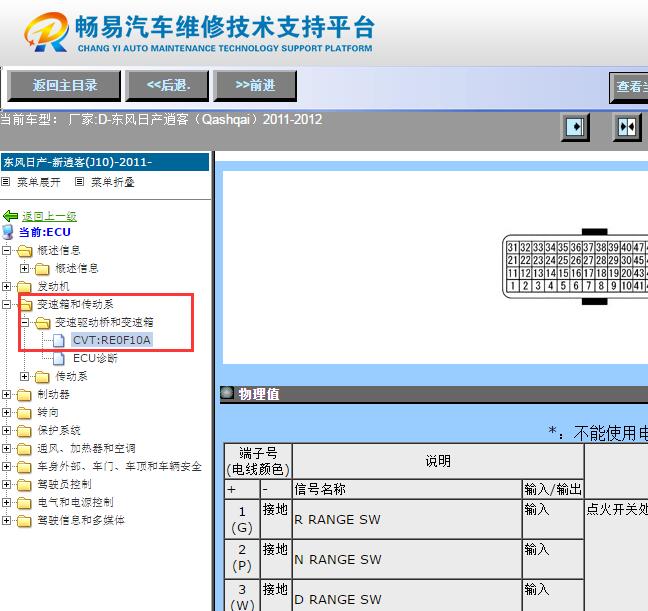Click the single-pane layout icon

tap(575, 127)
